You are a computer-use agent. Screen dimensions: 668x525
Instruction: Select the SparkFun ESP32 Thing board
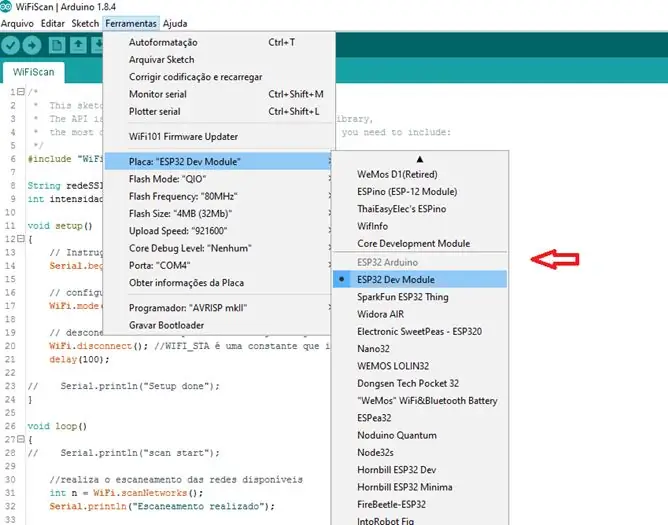pyautogui.click(x=420, y=297)
